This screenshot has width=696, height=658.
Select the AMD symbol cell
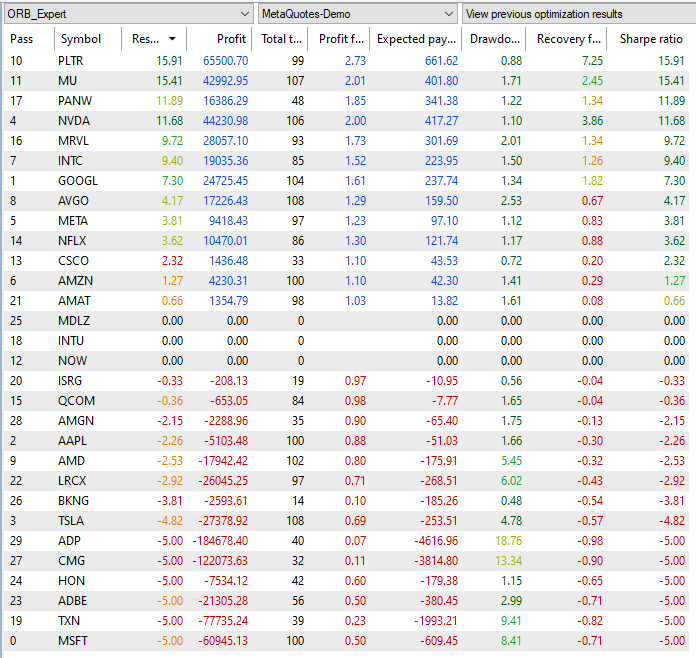click(x=71, y=460)
